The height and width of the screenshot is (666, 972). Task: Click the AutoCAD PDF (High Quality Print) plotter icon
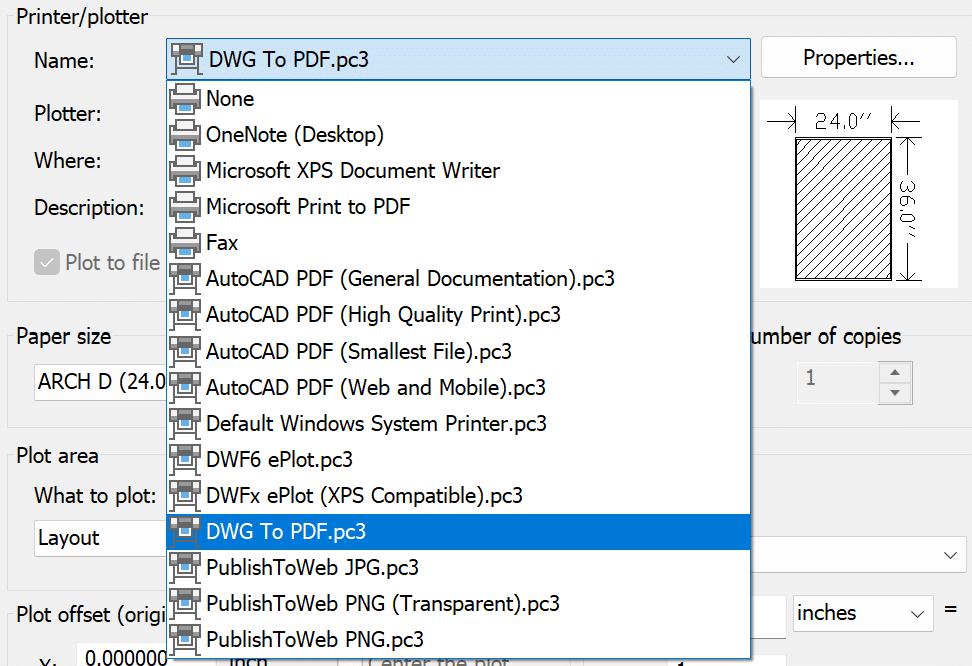click(x=185, y=314)
